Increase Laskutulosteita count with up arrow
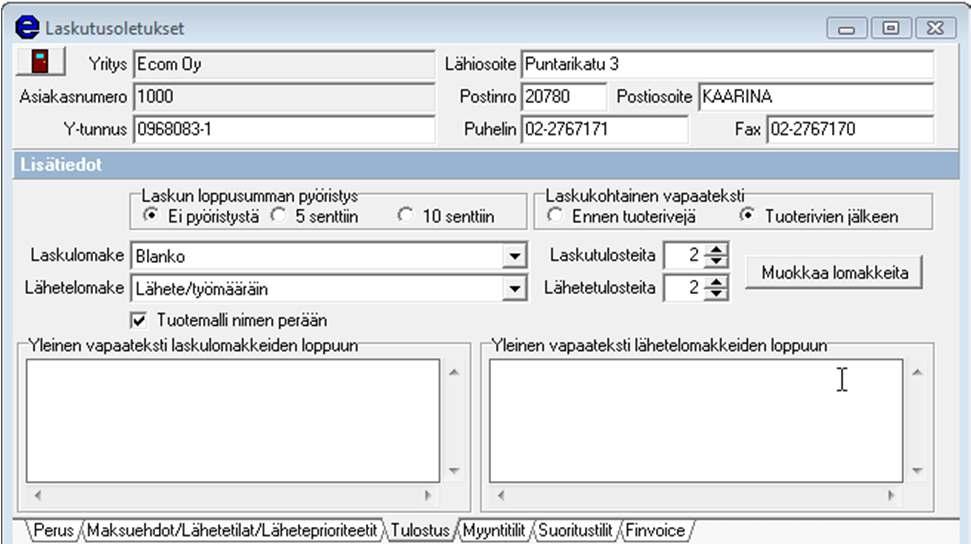971x544 pixels. [716, 249]
